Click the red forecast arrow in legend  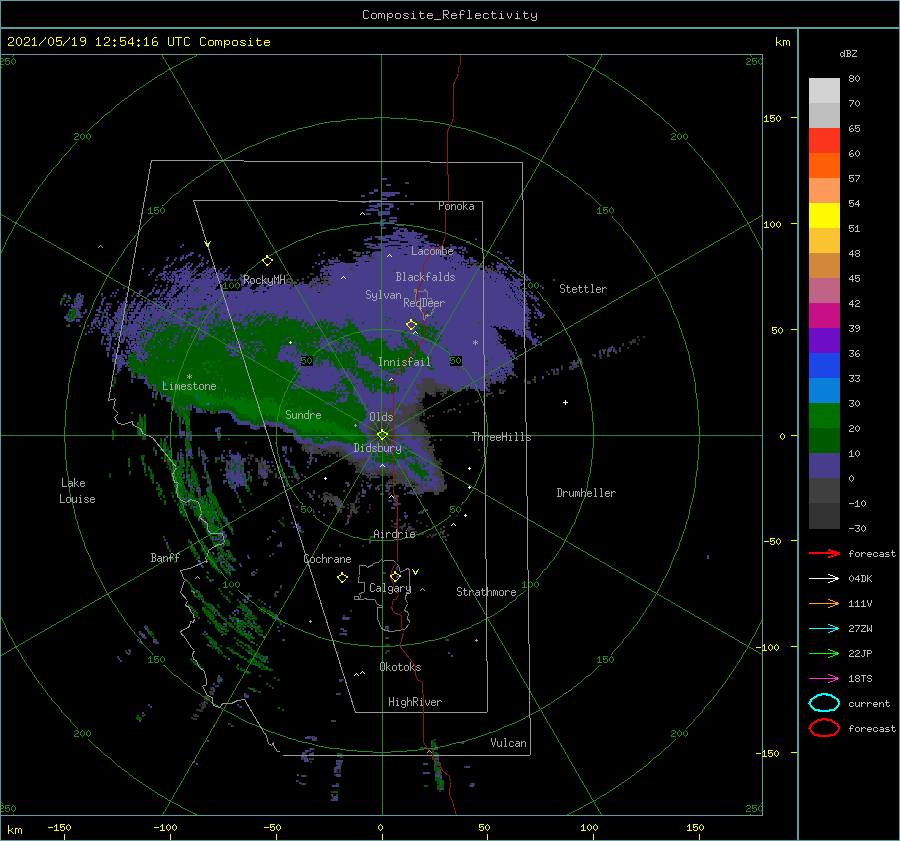[824, 553]
